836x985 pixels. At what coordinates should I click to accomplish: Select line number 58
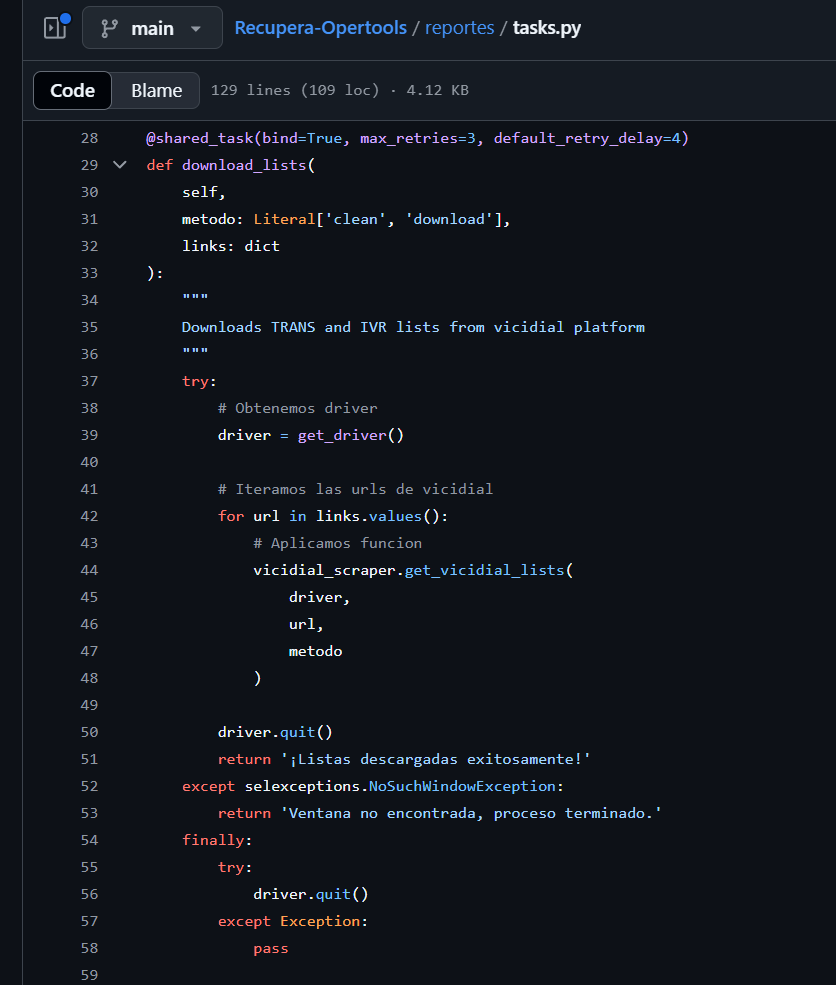89,949
